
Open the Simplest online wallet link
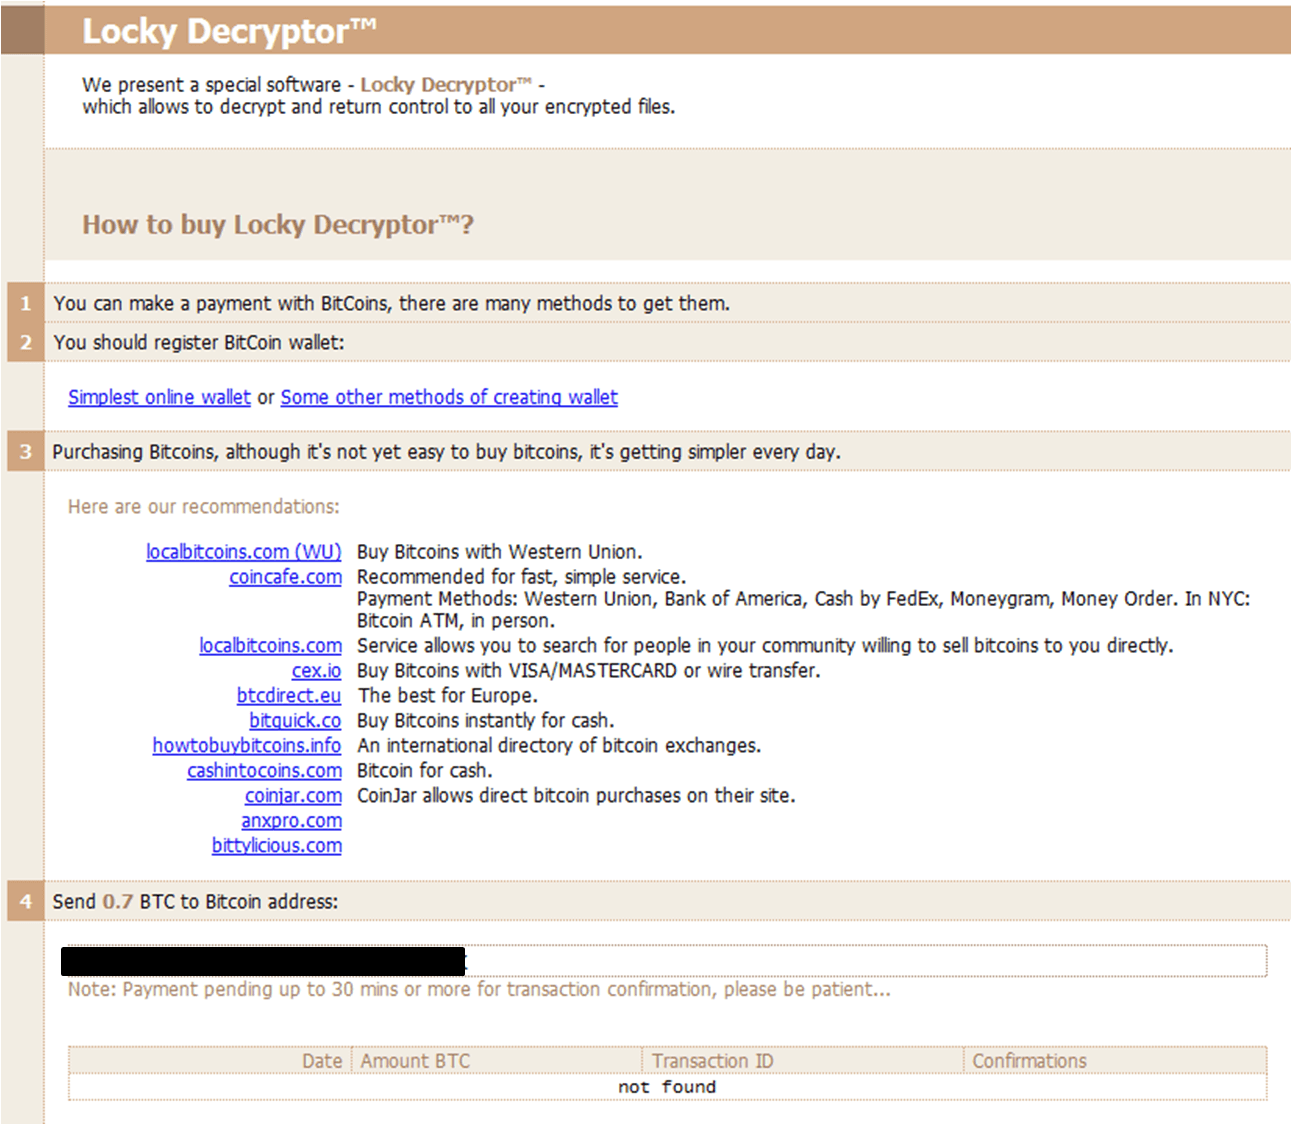[159, 397]
